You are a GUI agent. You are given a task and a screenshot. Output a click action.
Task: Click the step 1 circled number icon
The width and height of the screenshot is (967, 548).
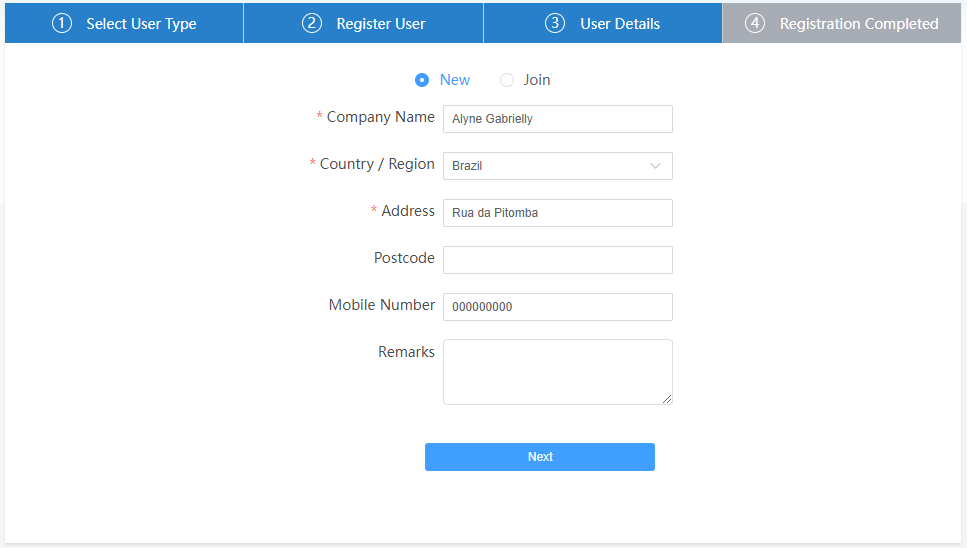click(x=62, y=23)
